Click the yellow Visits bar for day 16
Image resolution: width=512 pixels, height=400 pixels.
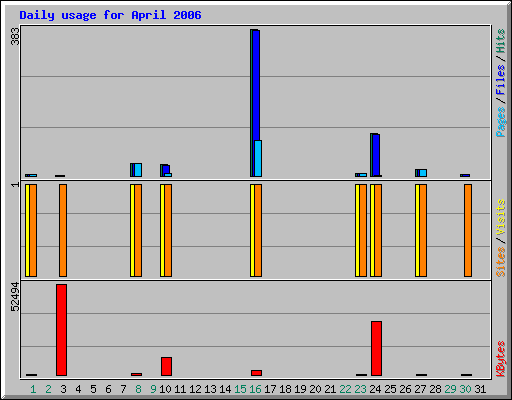252,230
